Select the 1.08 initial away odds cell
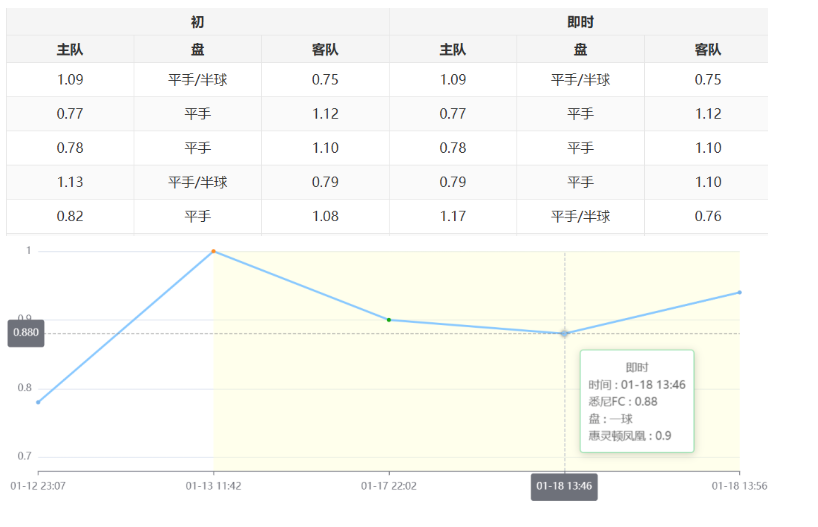The image size is (818, 527). [325, 216]
